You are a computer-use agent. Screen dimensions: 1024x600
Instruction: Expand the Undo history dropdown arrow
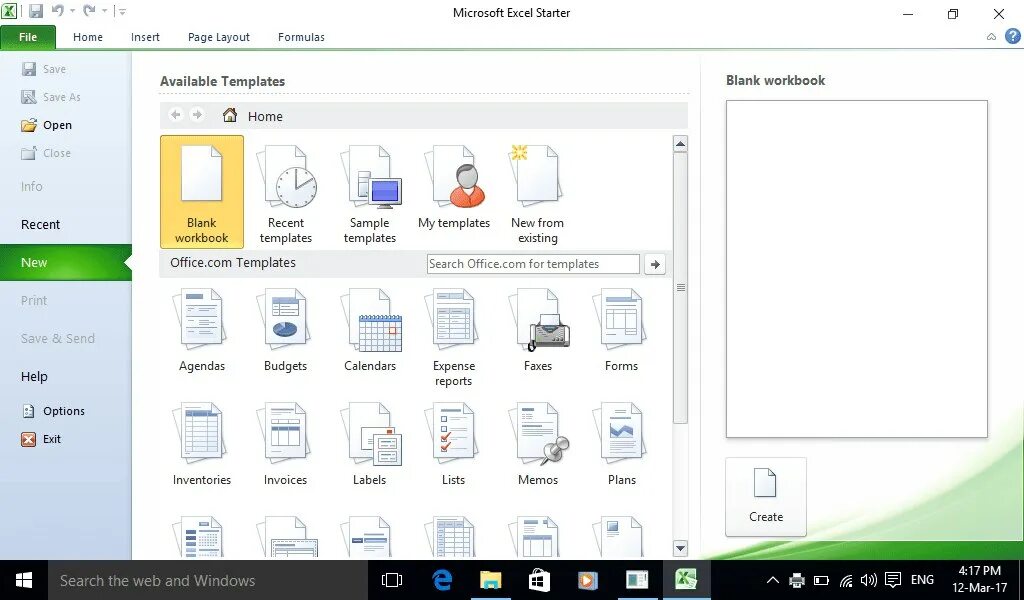[72, 11]
